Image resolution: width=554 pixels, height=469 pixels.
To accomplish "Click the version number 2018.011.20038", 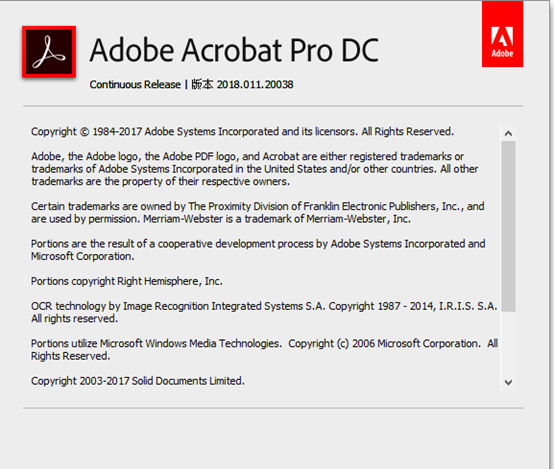I will click(x=255, y=84).
